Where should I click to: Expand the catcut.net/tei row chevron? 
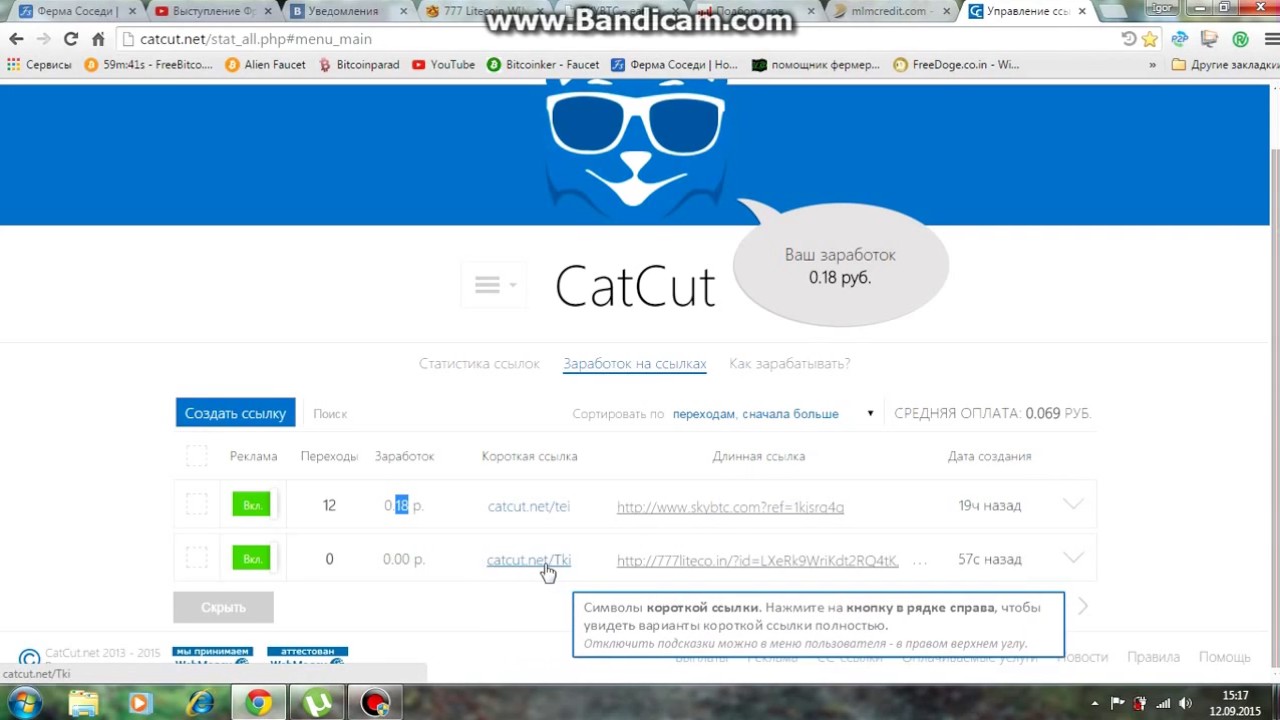1073,504
